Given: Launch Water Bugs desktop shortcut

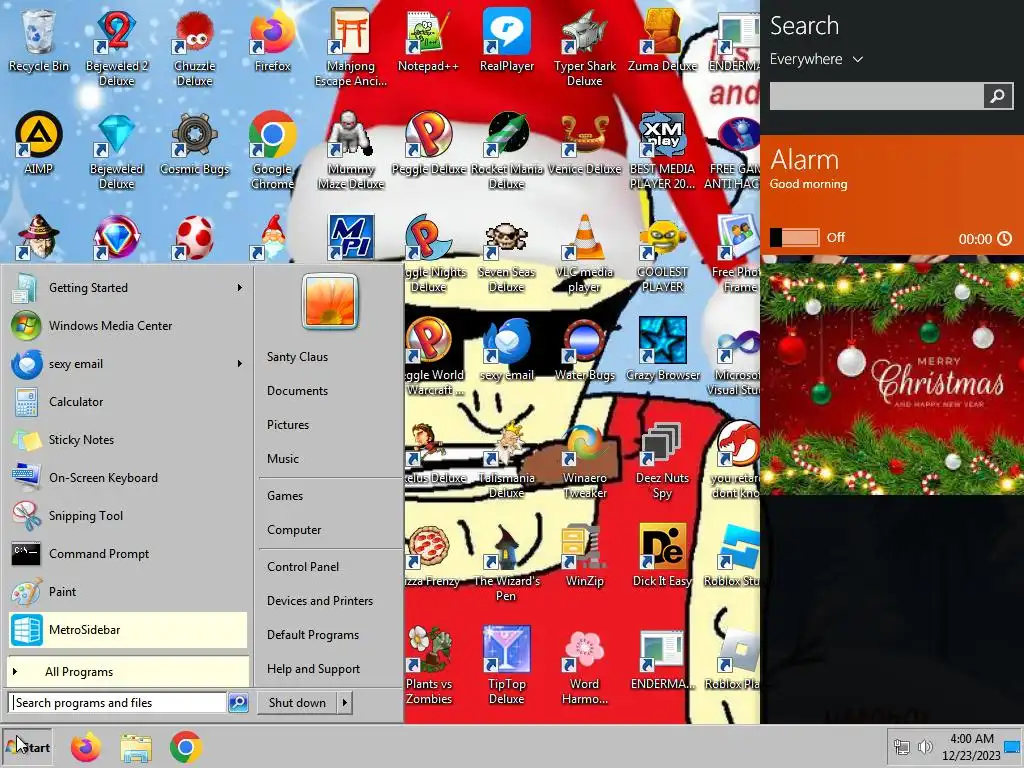Looking at the screenshot, I should click(x=584, y=350).
